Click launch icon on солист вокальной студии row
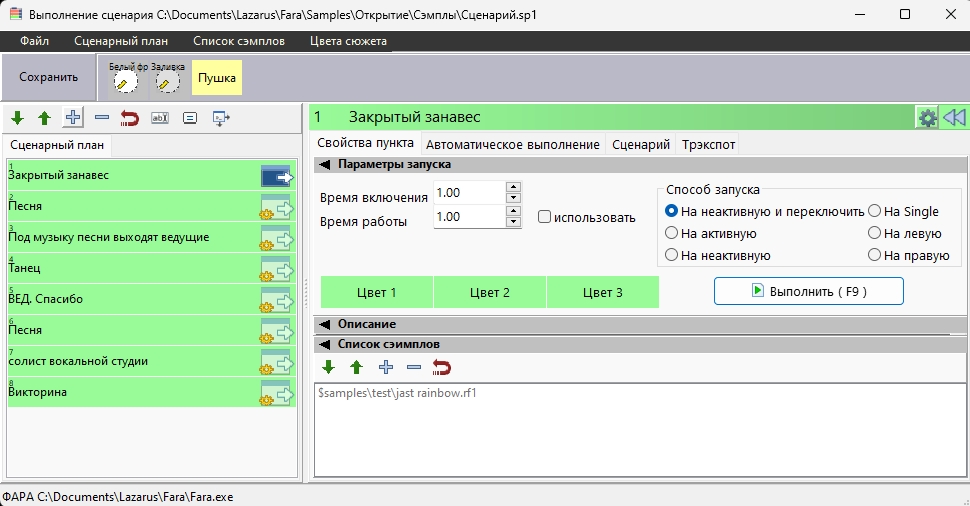Viewport: 970px width, 506px height. coord(277,362)
